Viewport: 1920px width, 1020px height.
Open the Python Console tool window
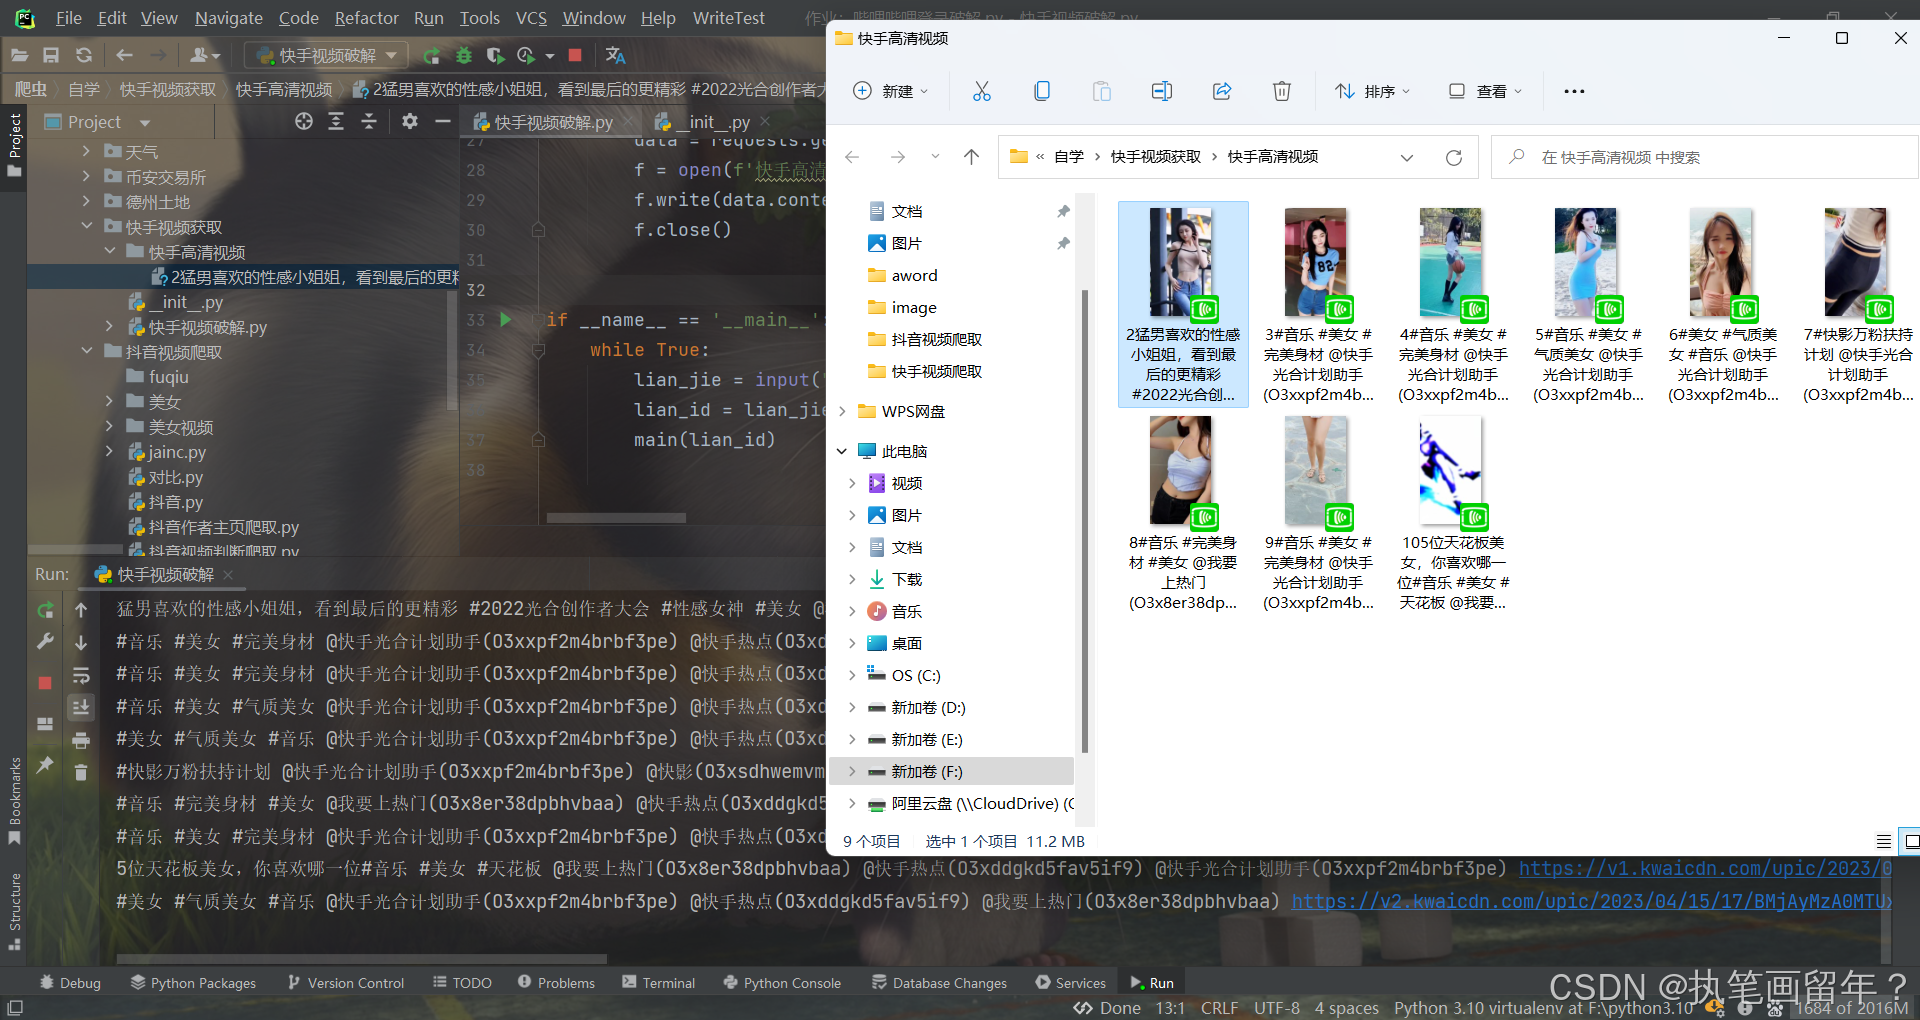(782, 983)
